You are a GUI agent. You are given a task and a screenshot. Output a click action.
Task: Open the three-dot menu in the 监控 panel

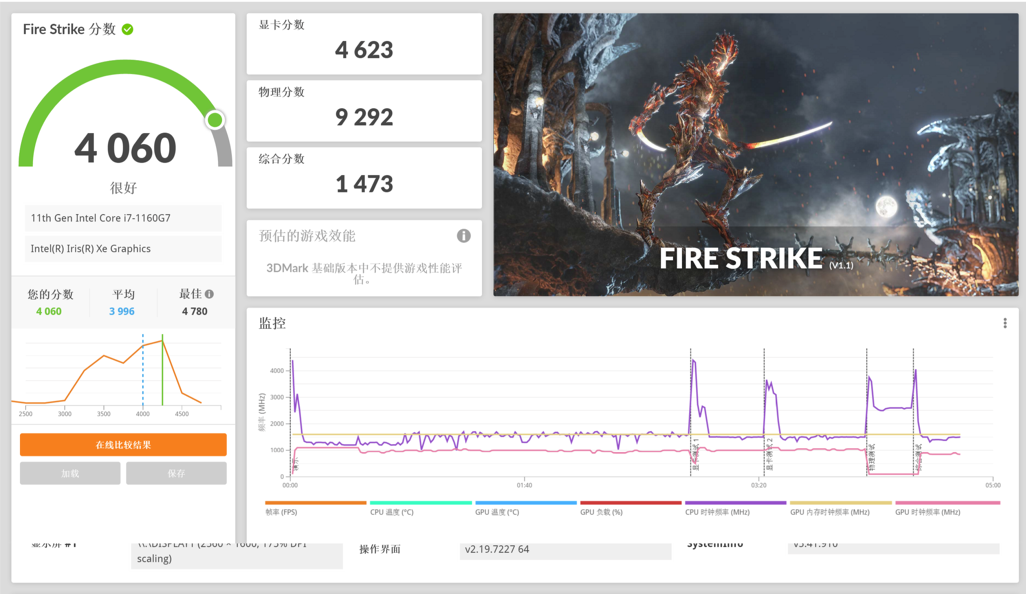tap(1005, 323)
